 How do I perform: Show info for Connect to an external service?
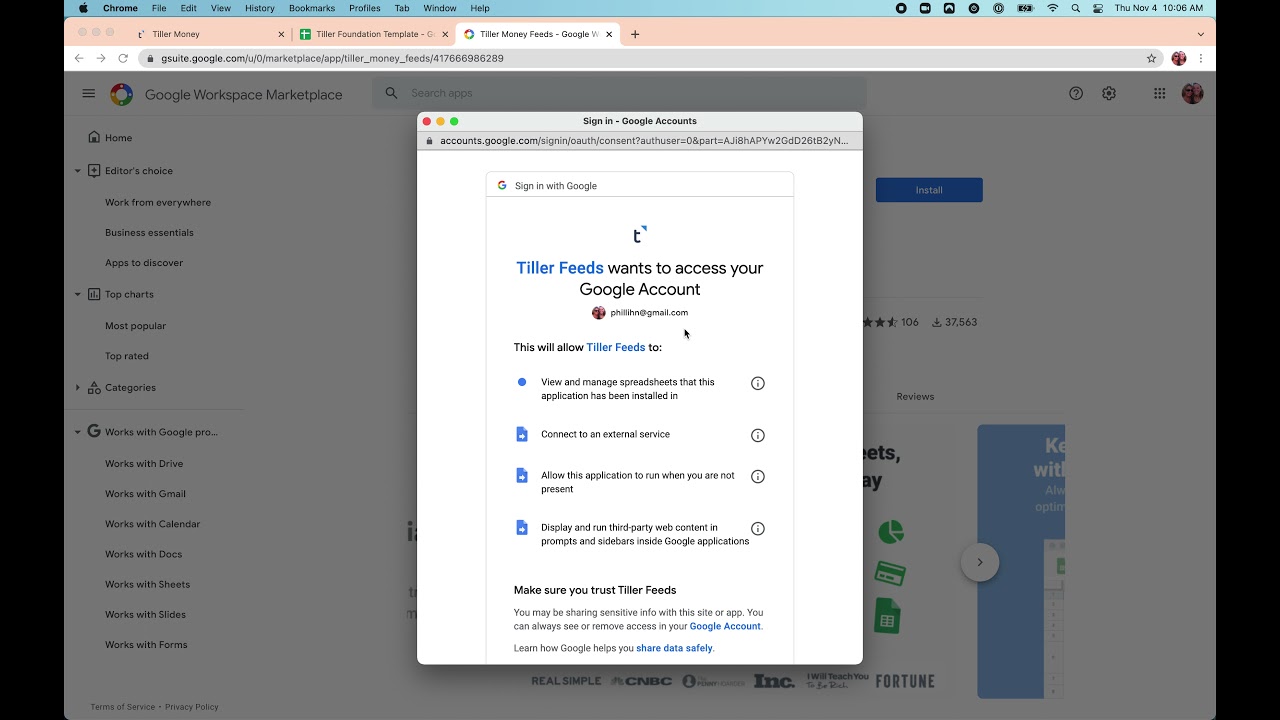(758, 435)
